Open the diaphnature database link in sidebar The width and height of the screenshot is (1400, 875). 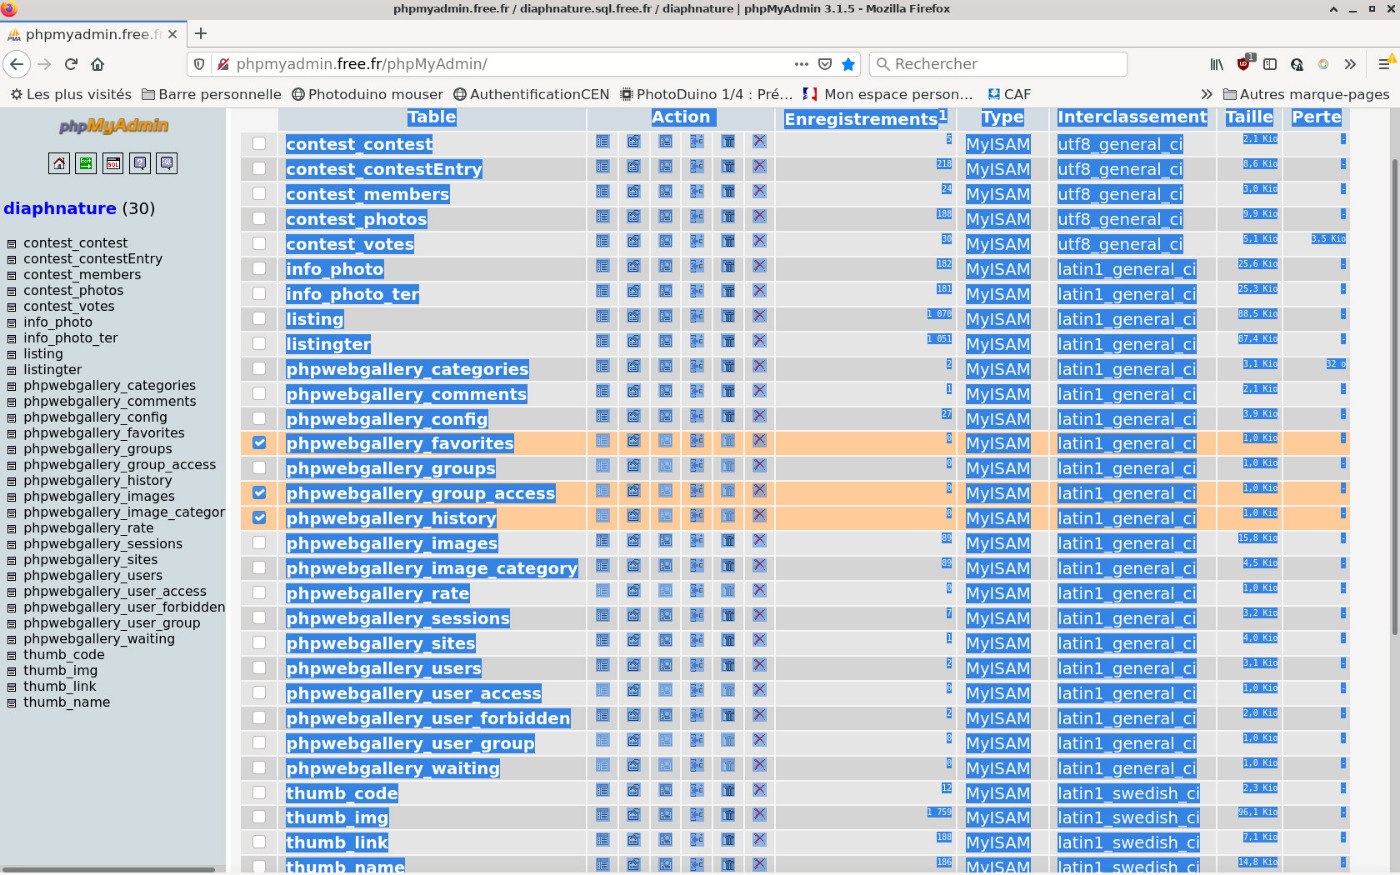click(x=60, y=208)
